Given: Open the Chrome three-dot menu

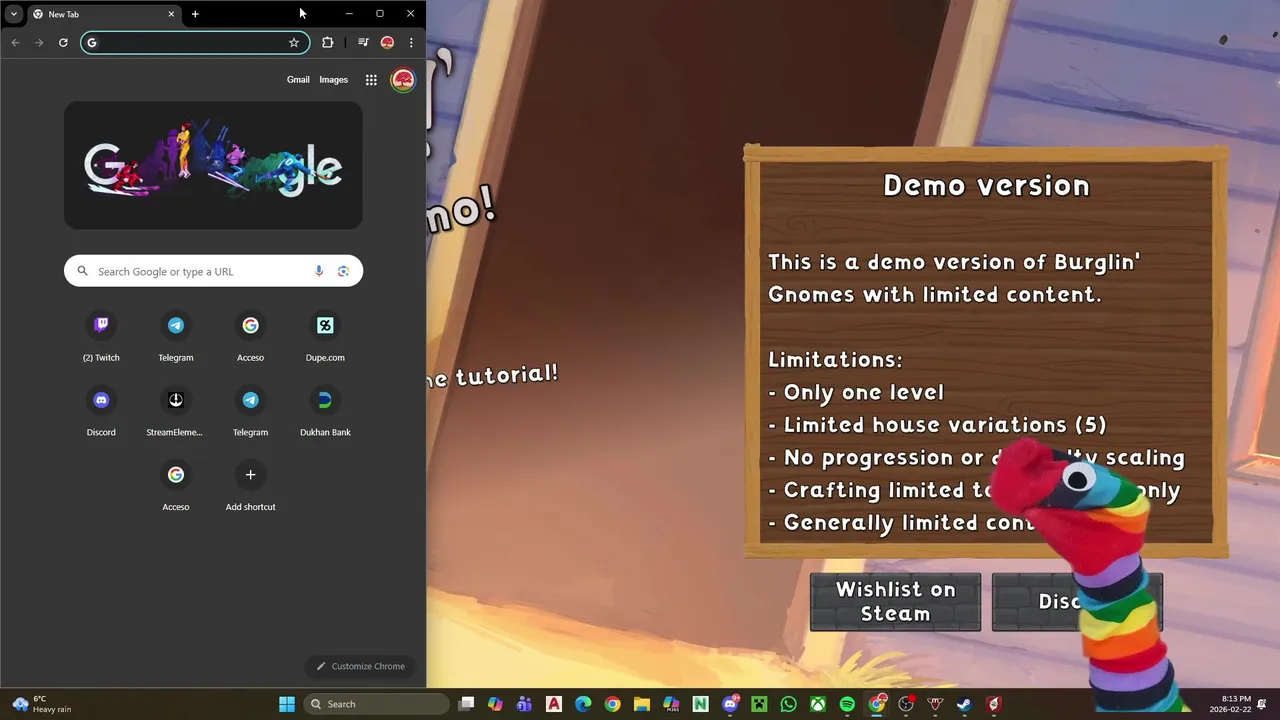Looking at the screenshot, I should click(x=411, y=42).
